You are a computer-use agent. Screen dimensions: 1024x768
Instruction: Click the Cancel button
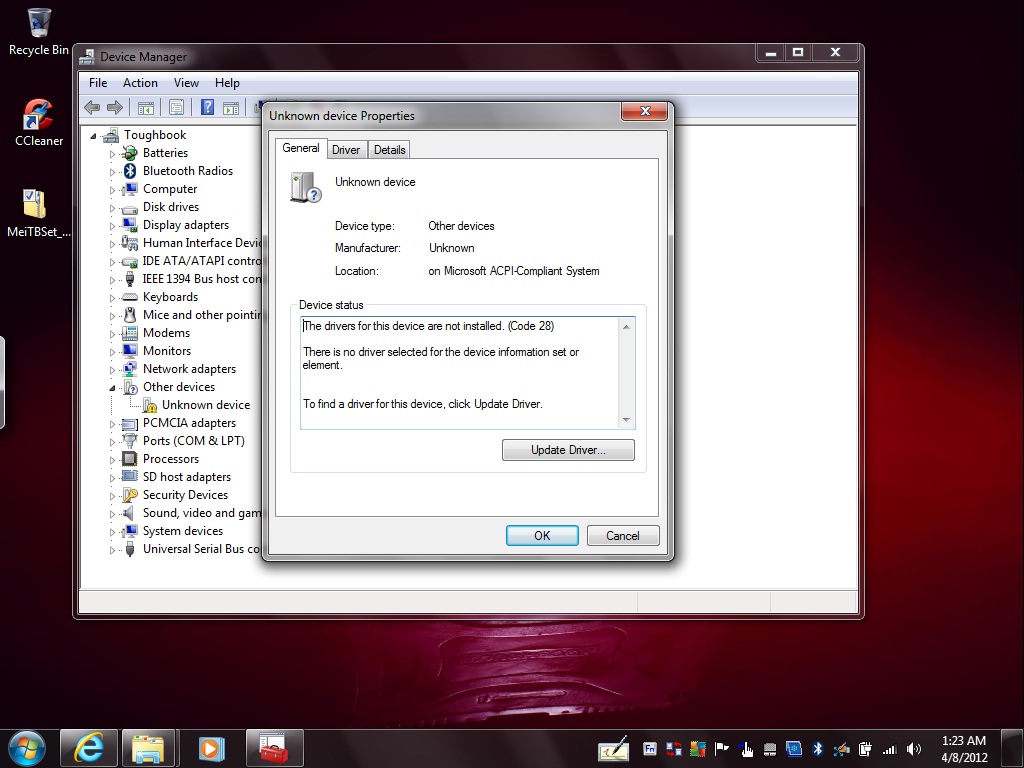(x=623, y=536)
